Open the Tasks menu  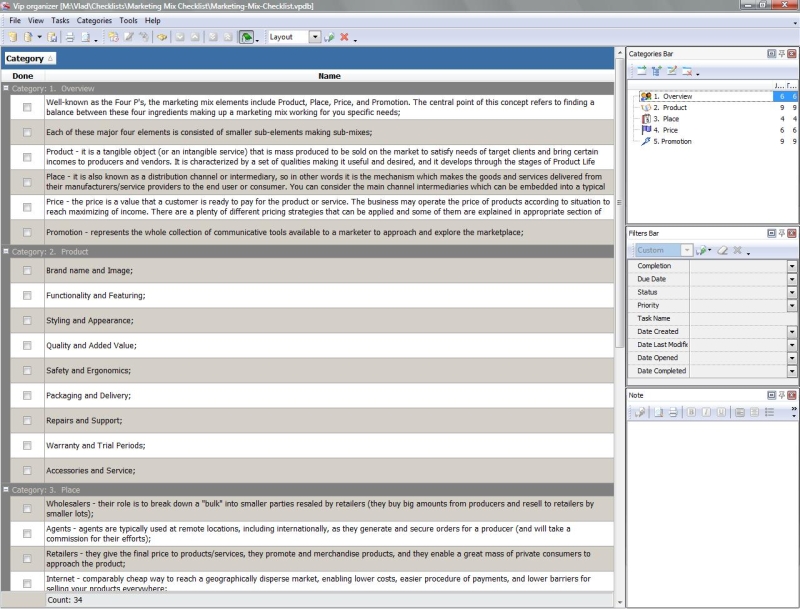click(x=60, y=20)
